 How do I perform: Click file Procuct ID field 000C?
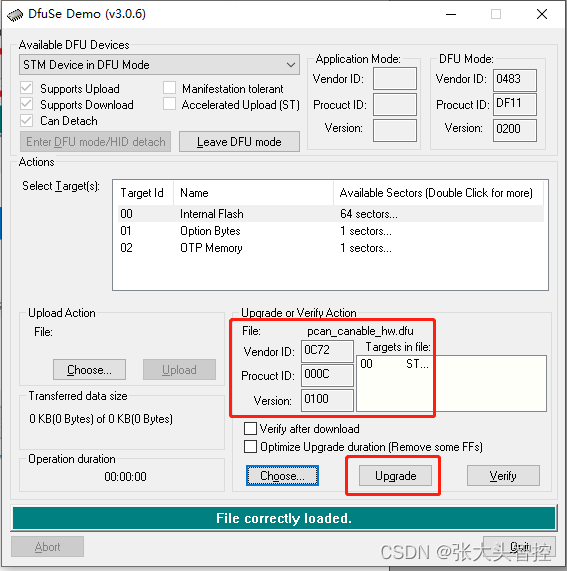tap(327, 375)
